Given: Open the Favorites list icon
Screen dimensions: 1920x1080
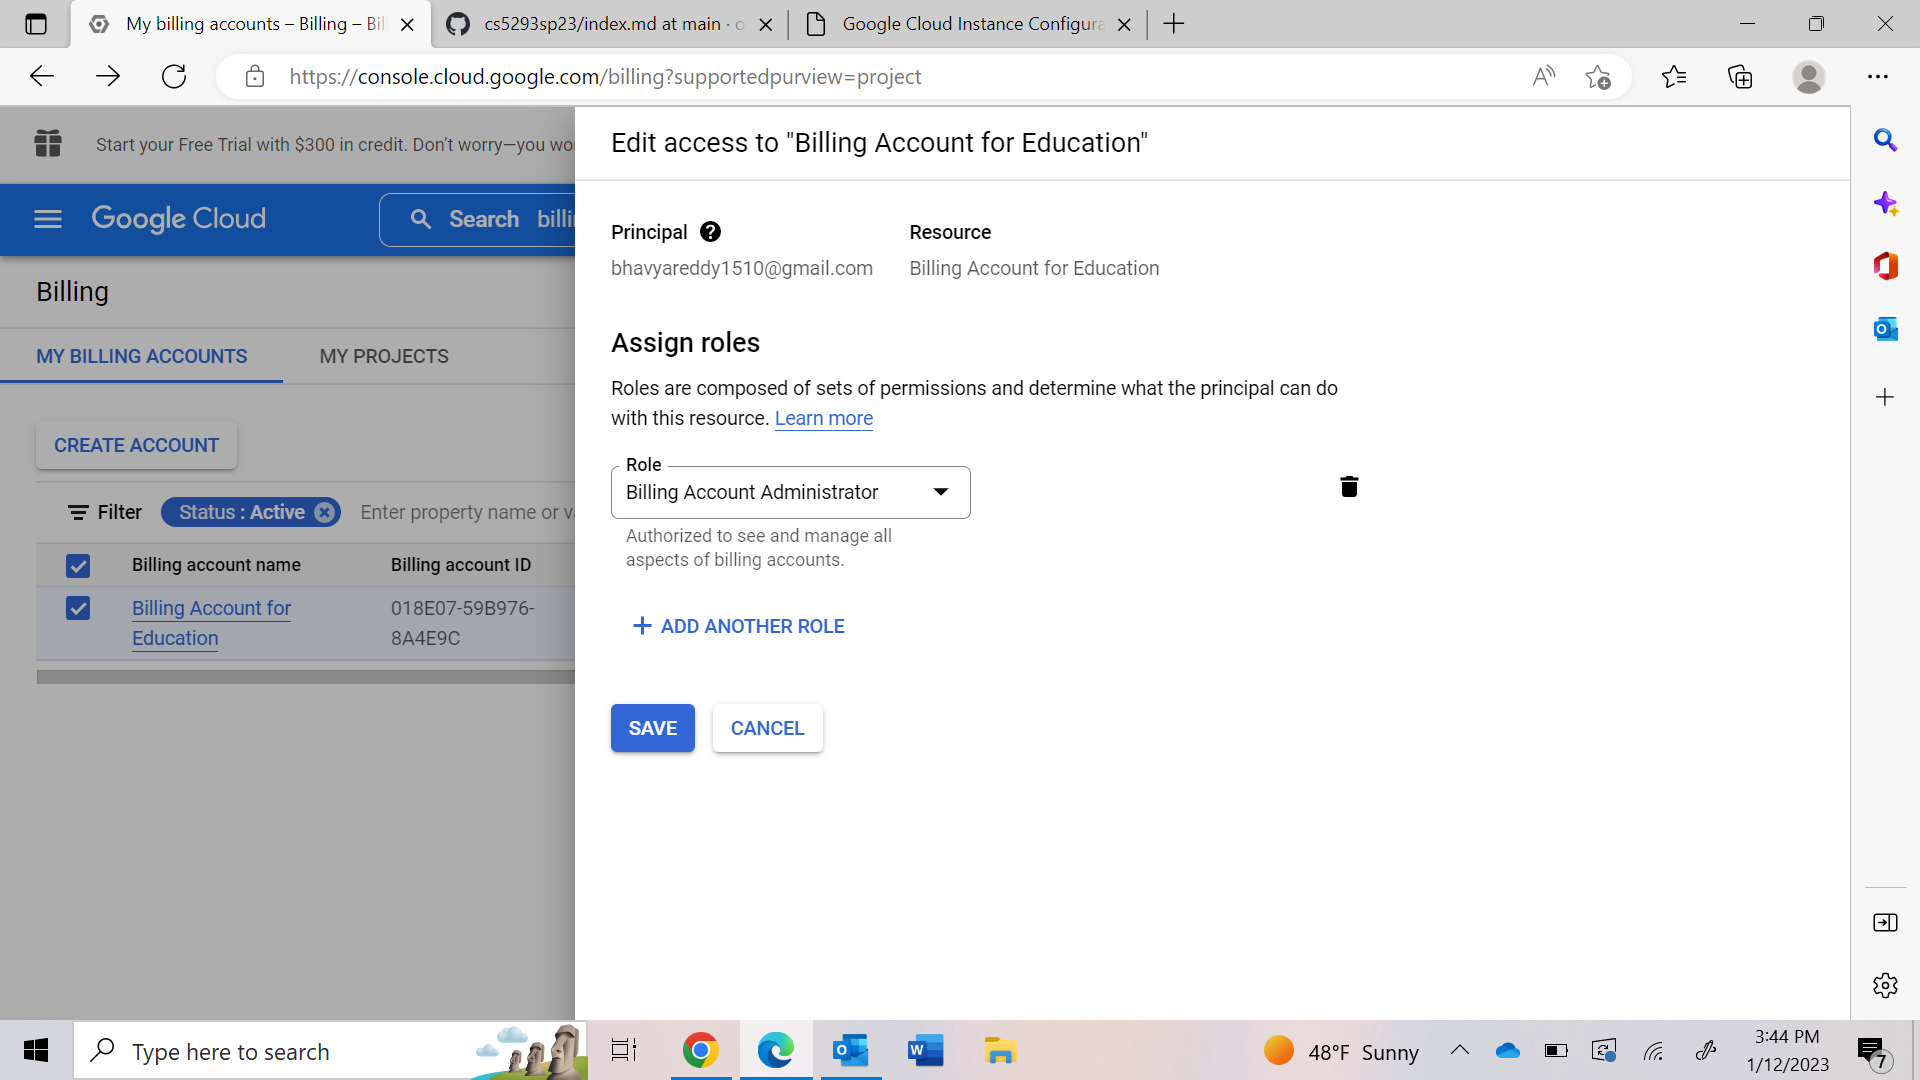Looking at the screenshot, I should tap(1674, 77).
